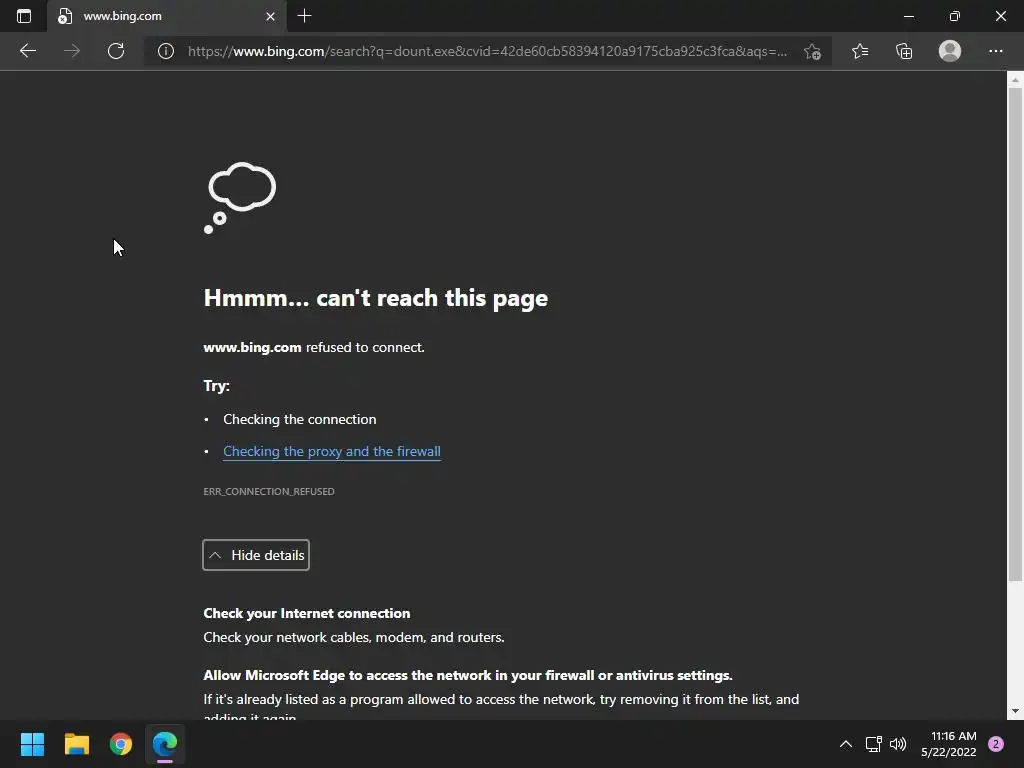The width and height of the screenshot is (1024, 768).
Task: Open File Explorer from taskbar
Action: click(76, 744)
